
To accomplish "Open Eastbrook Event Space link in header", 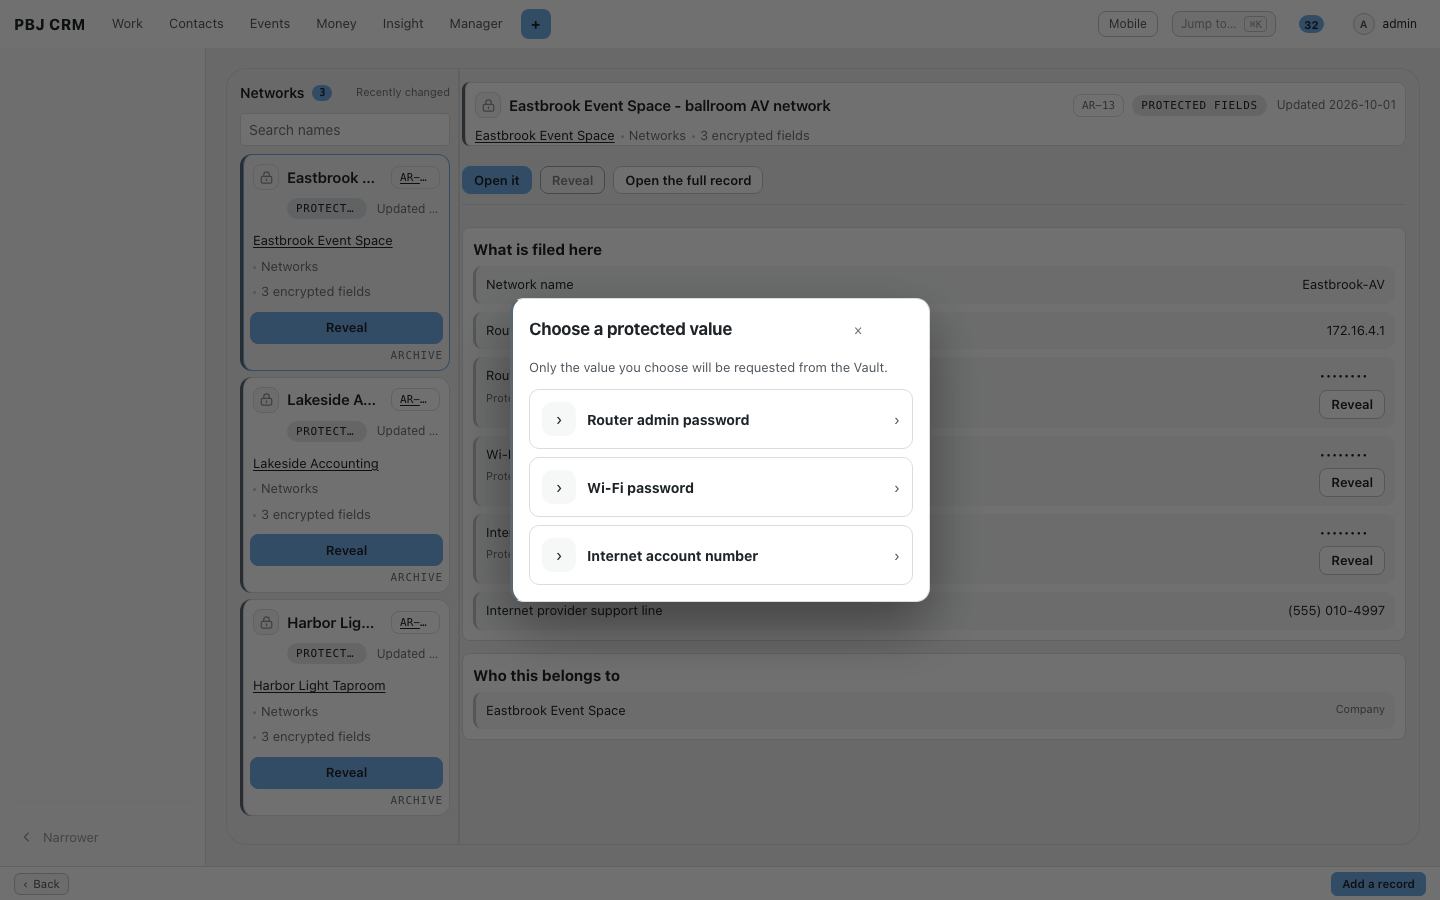I will pos(545,136).
